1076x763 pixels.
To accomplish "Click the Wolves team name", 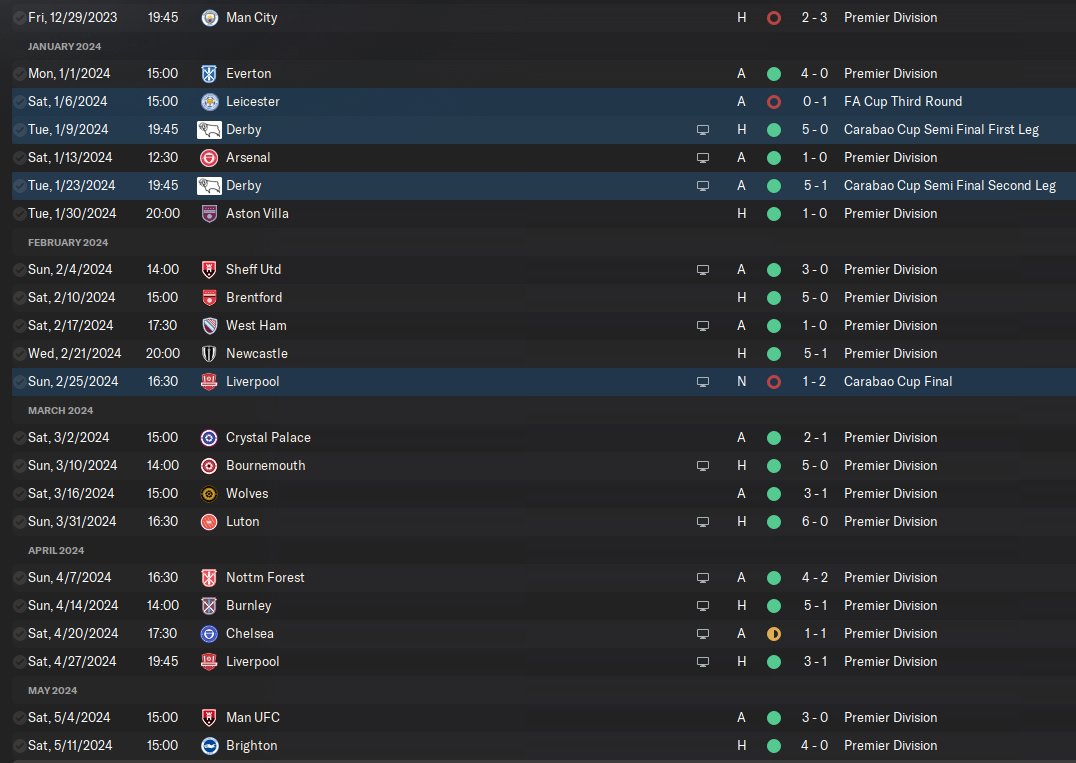I will (x=247, y=494).
